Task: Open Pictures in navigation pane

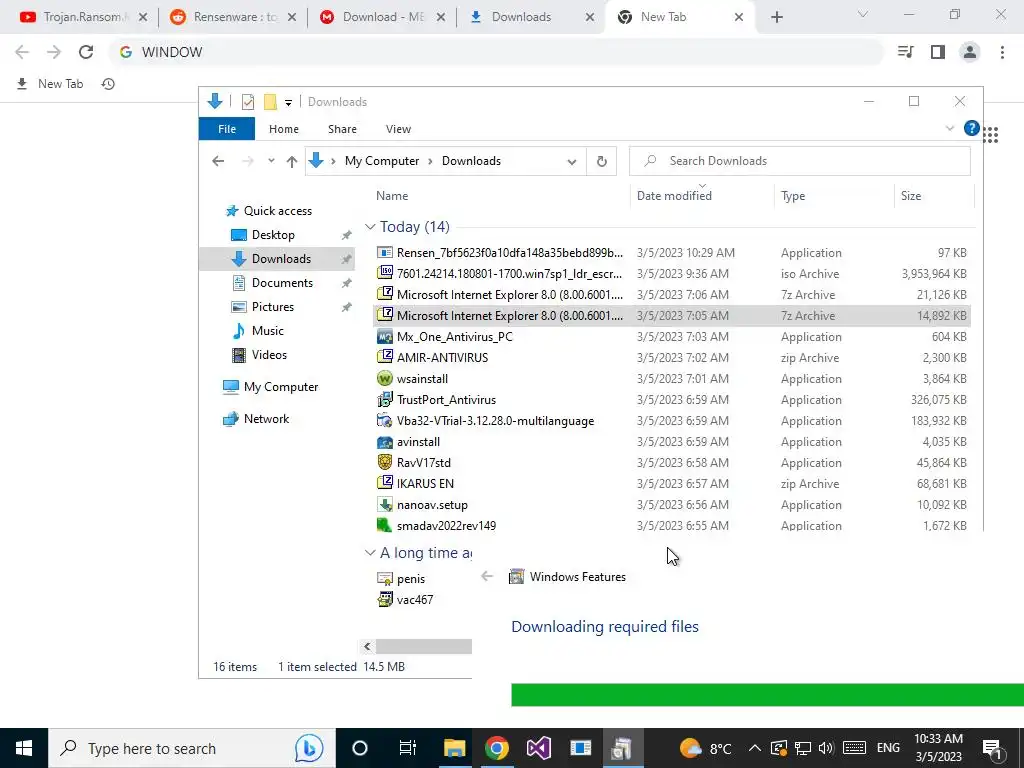Action: (272, 307)
